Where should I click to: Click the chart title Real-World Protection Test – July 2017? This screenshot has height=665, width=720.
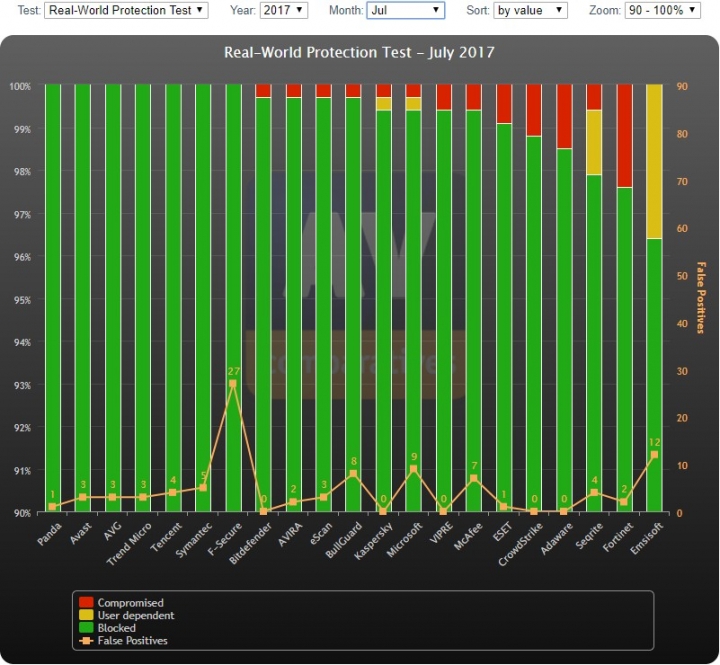pos(359,52)
